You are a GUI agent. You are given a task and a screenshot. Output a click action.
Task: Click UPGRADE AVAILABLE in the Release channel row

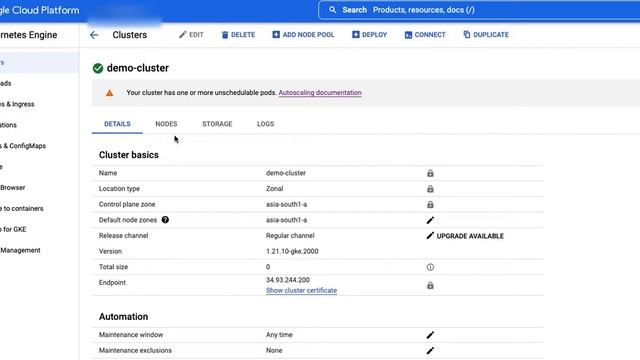(470, 236)
